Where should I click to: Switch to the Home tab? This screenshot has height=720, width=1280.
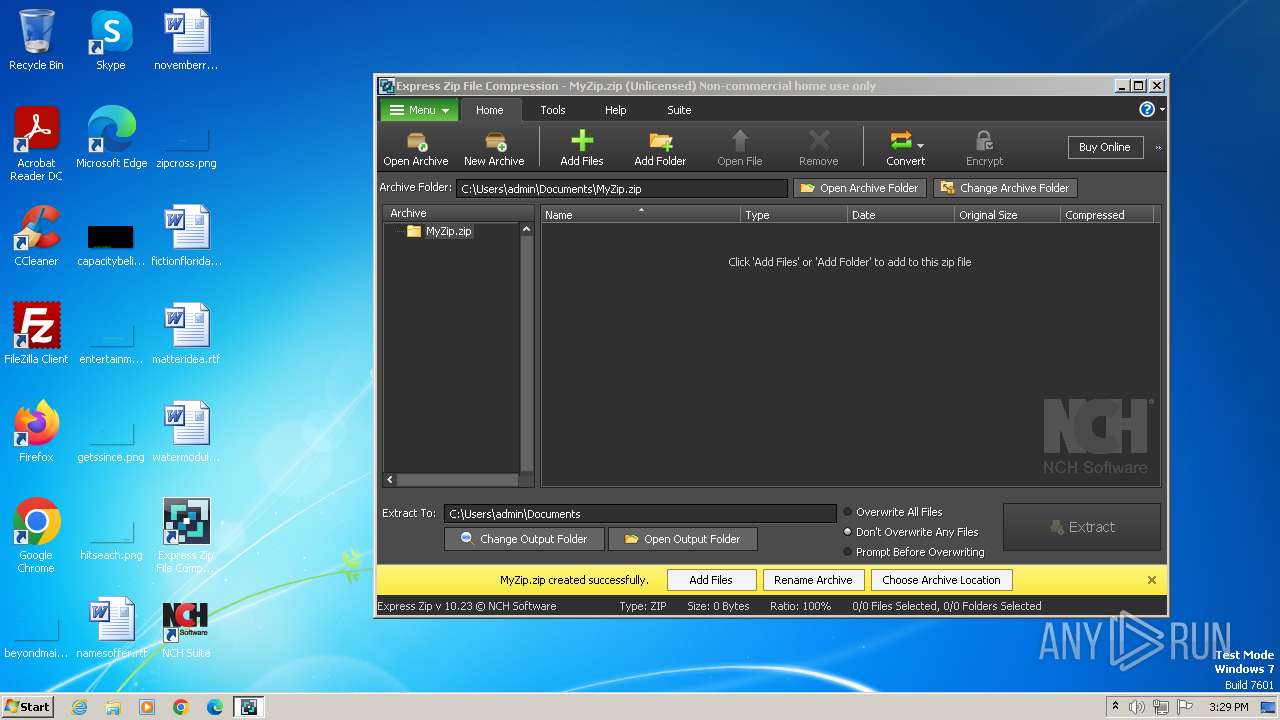(490, 110)
